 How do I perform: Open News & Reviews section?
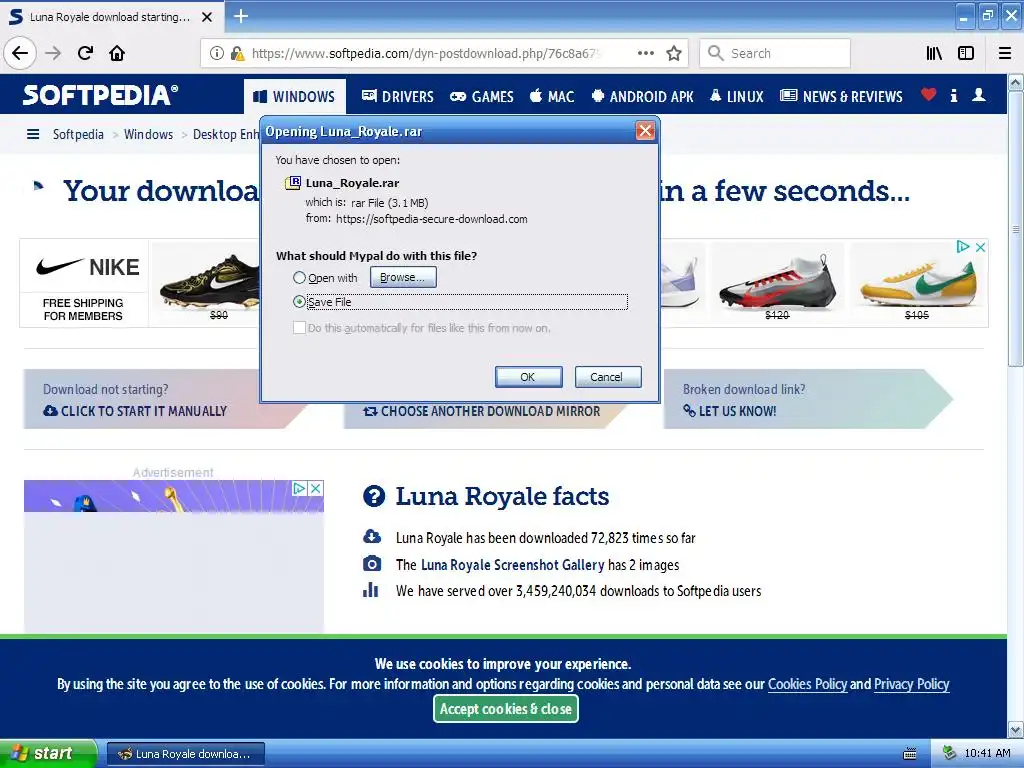[x=841, y=97]
